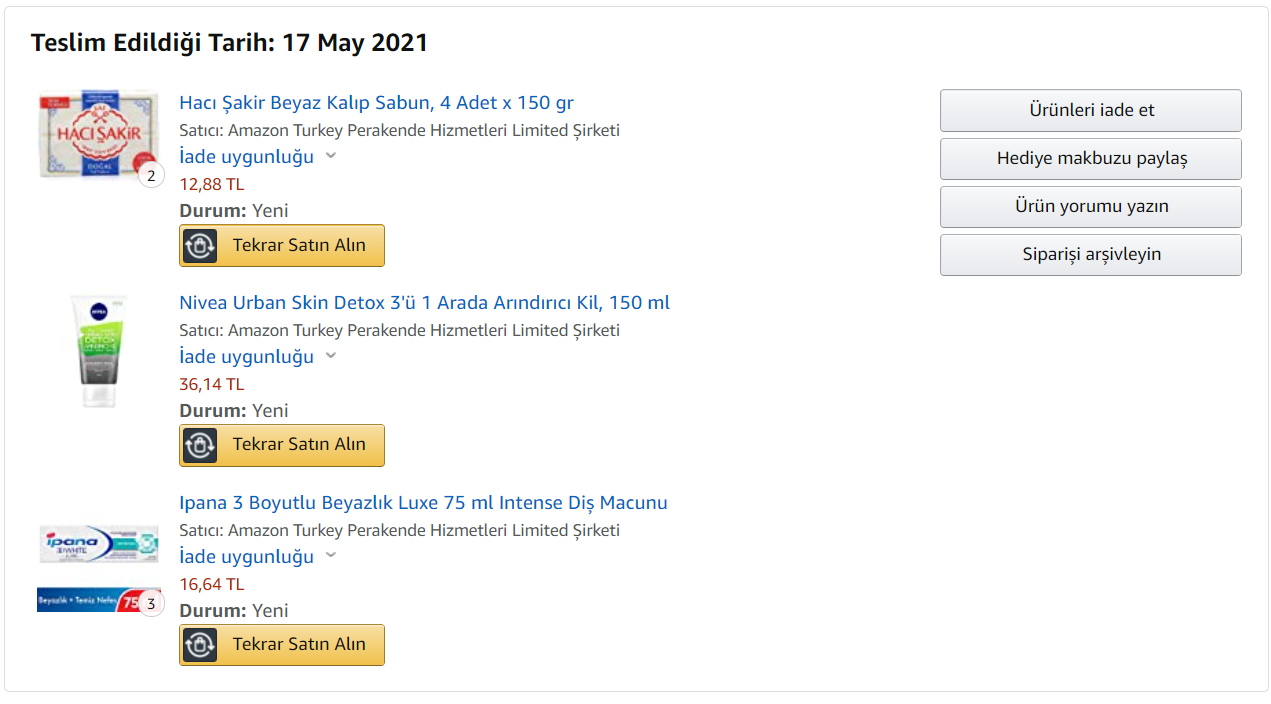Click quantity badge 3 on Ipana image
This screenshot has width=1271, height=704.
(151, 603)
